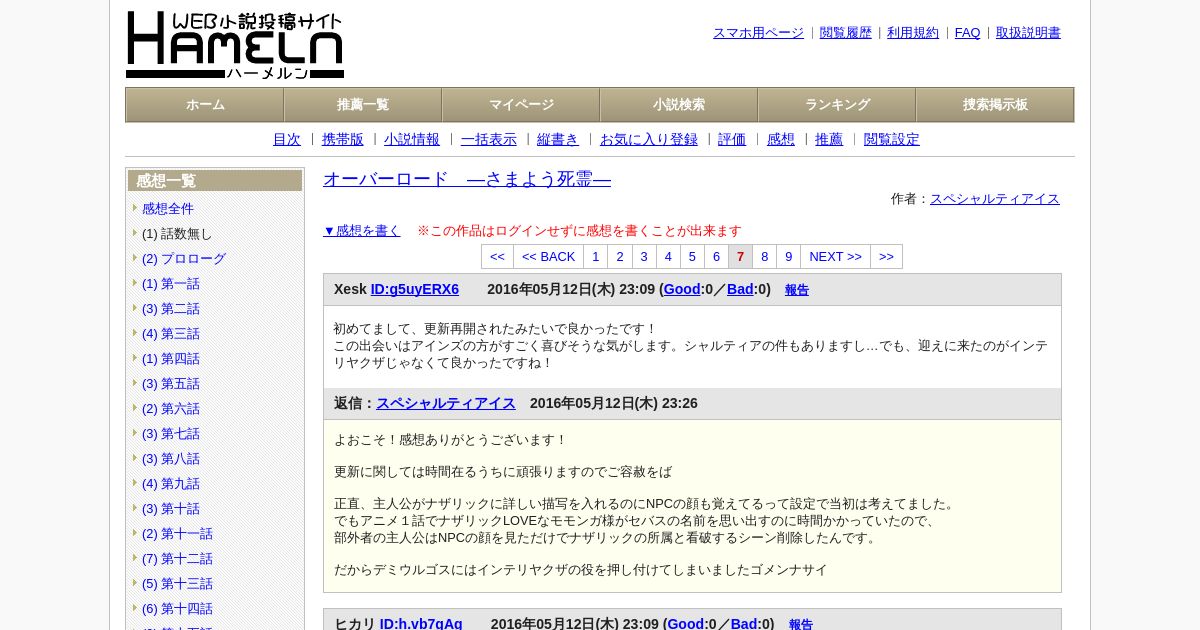This screenshot has height=630, width=1200.
Task: Select (2) 第十一話 in sidebar
Action: coord(177,534)
